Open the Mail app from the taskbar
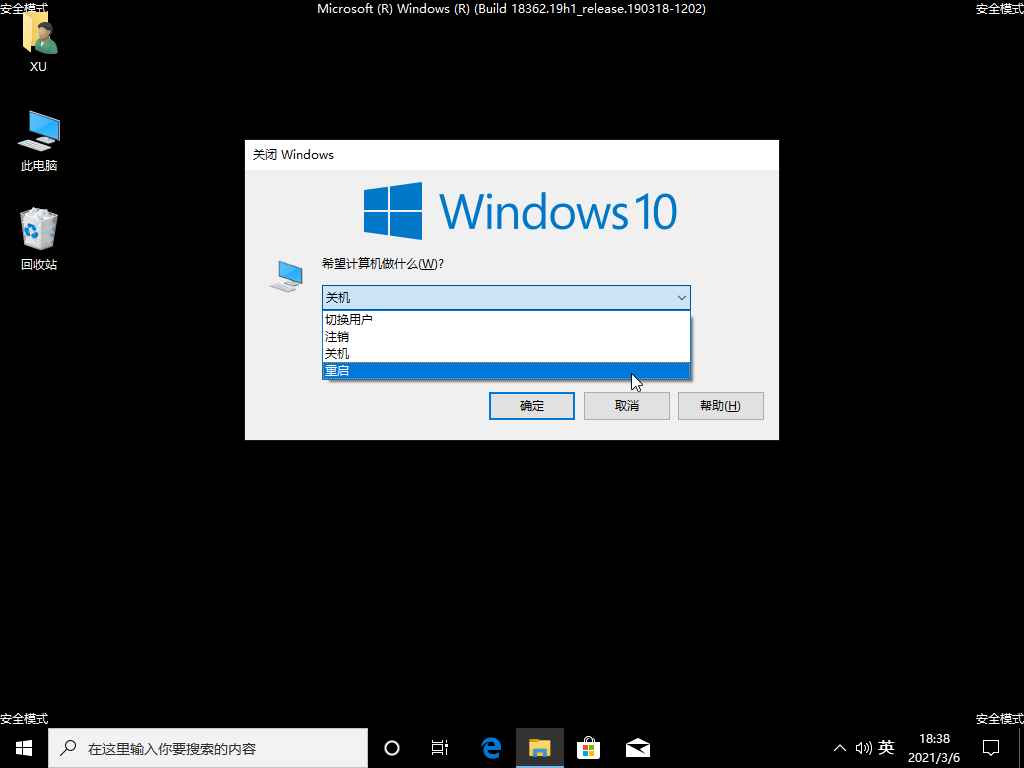Screen dimensions: 1024x768 (x=638, y=747)
